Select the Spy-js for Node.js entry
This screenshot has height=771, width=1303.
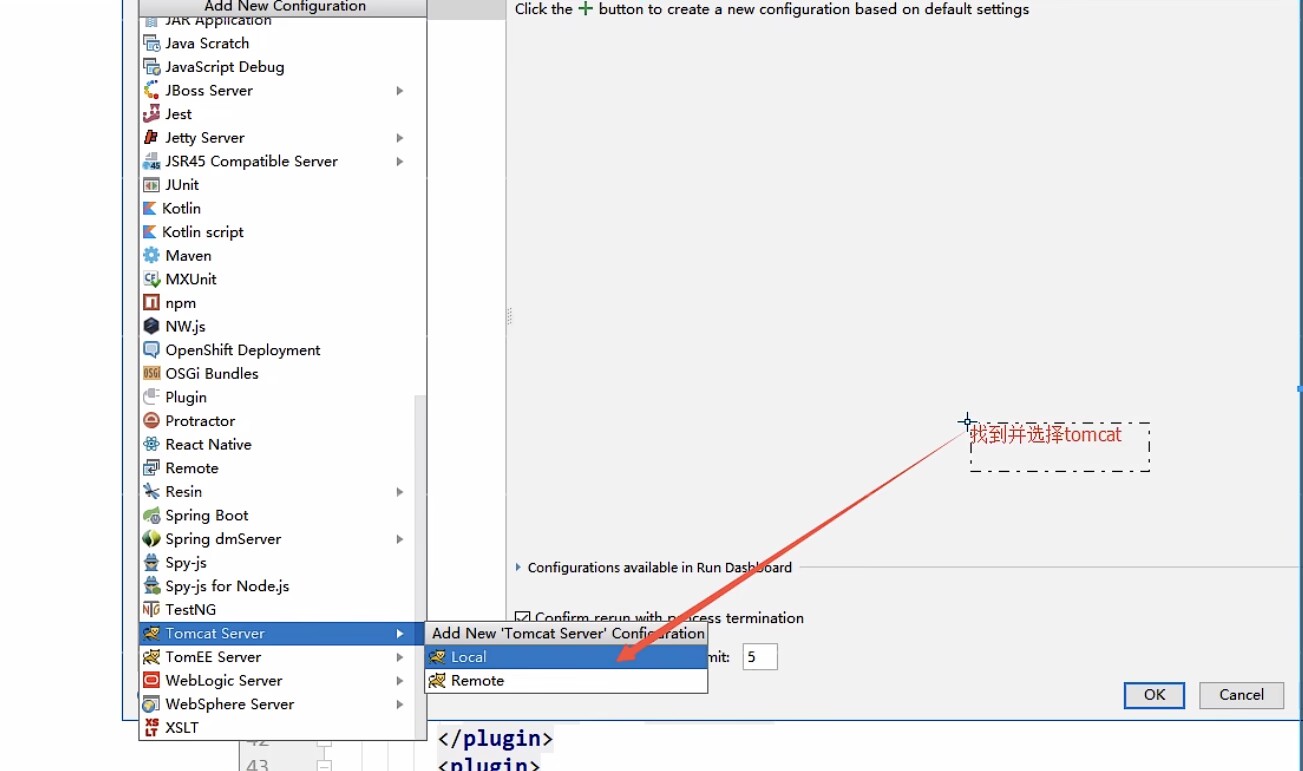coord(276,586)
